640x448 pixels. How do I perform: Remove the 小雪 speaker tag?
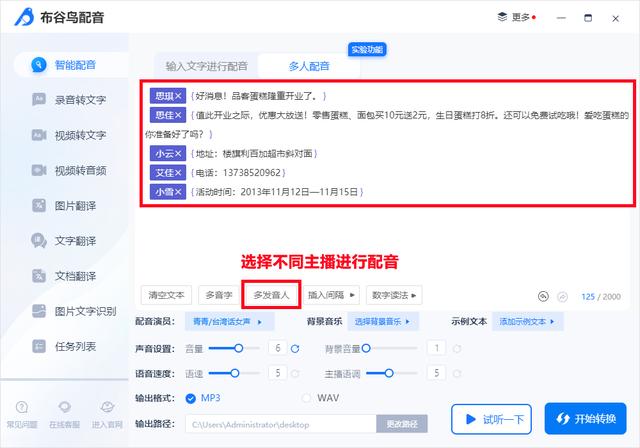[x=178, y=192]
